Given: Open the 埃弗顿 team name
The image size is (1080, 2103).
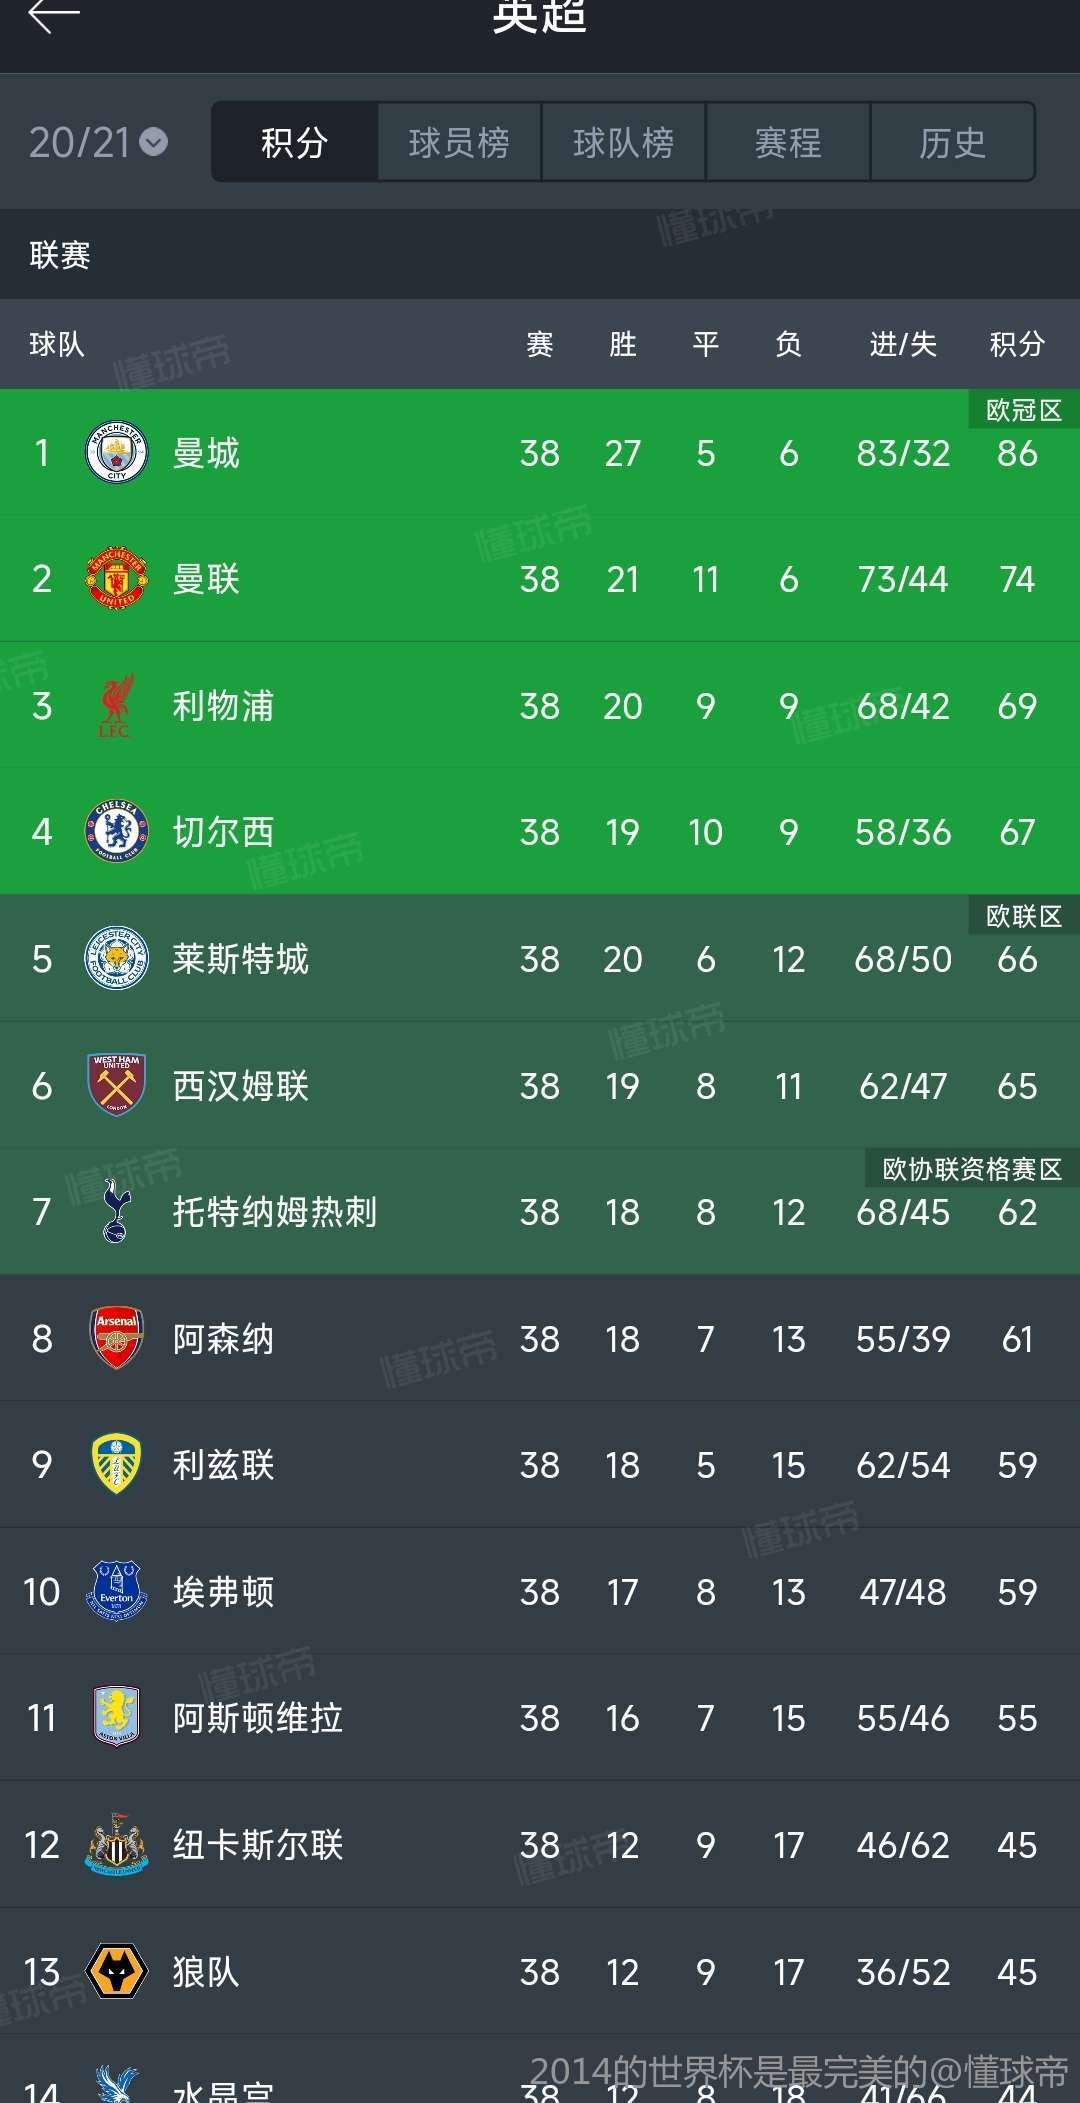Looking at the screenshot, I should tap(223, 1592).
